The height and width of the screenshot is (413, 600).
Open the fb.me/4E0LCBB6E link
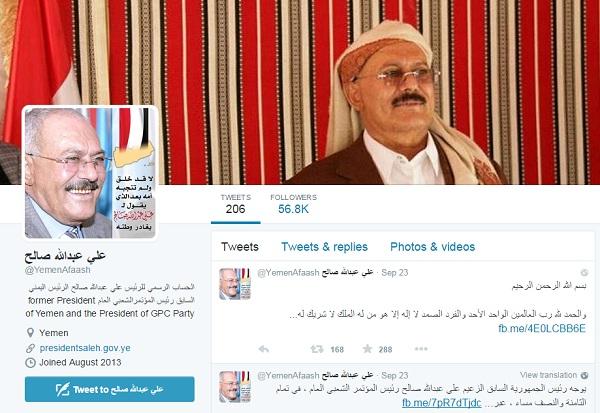coord(542,328)
